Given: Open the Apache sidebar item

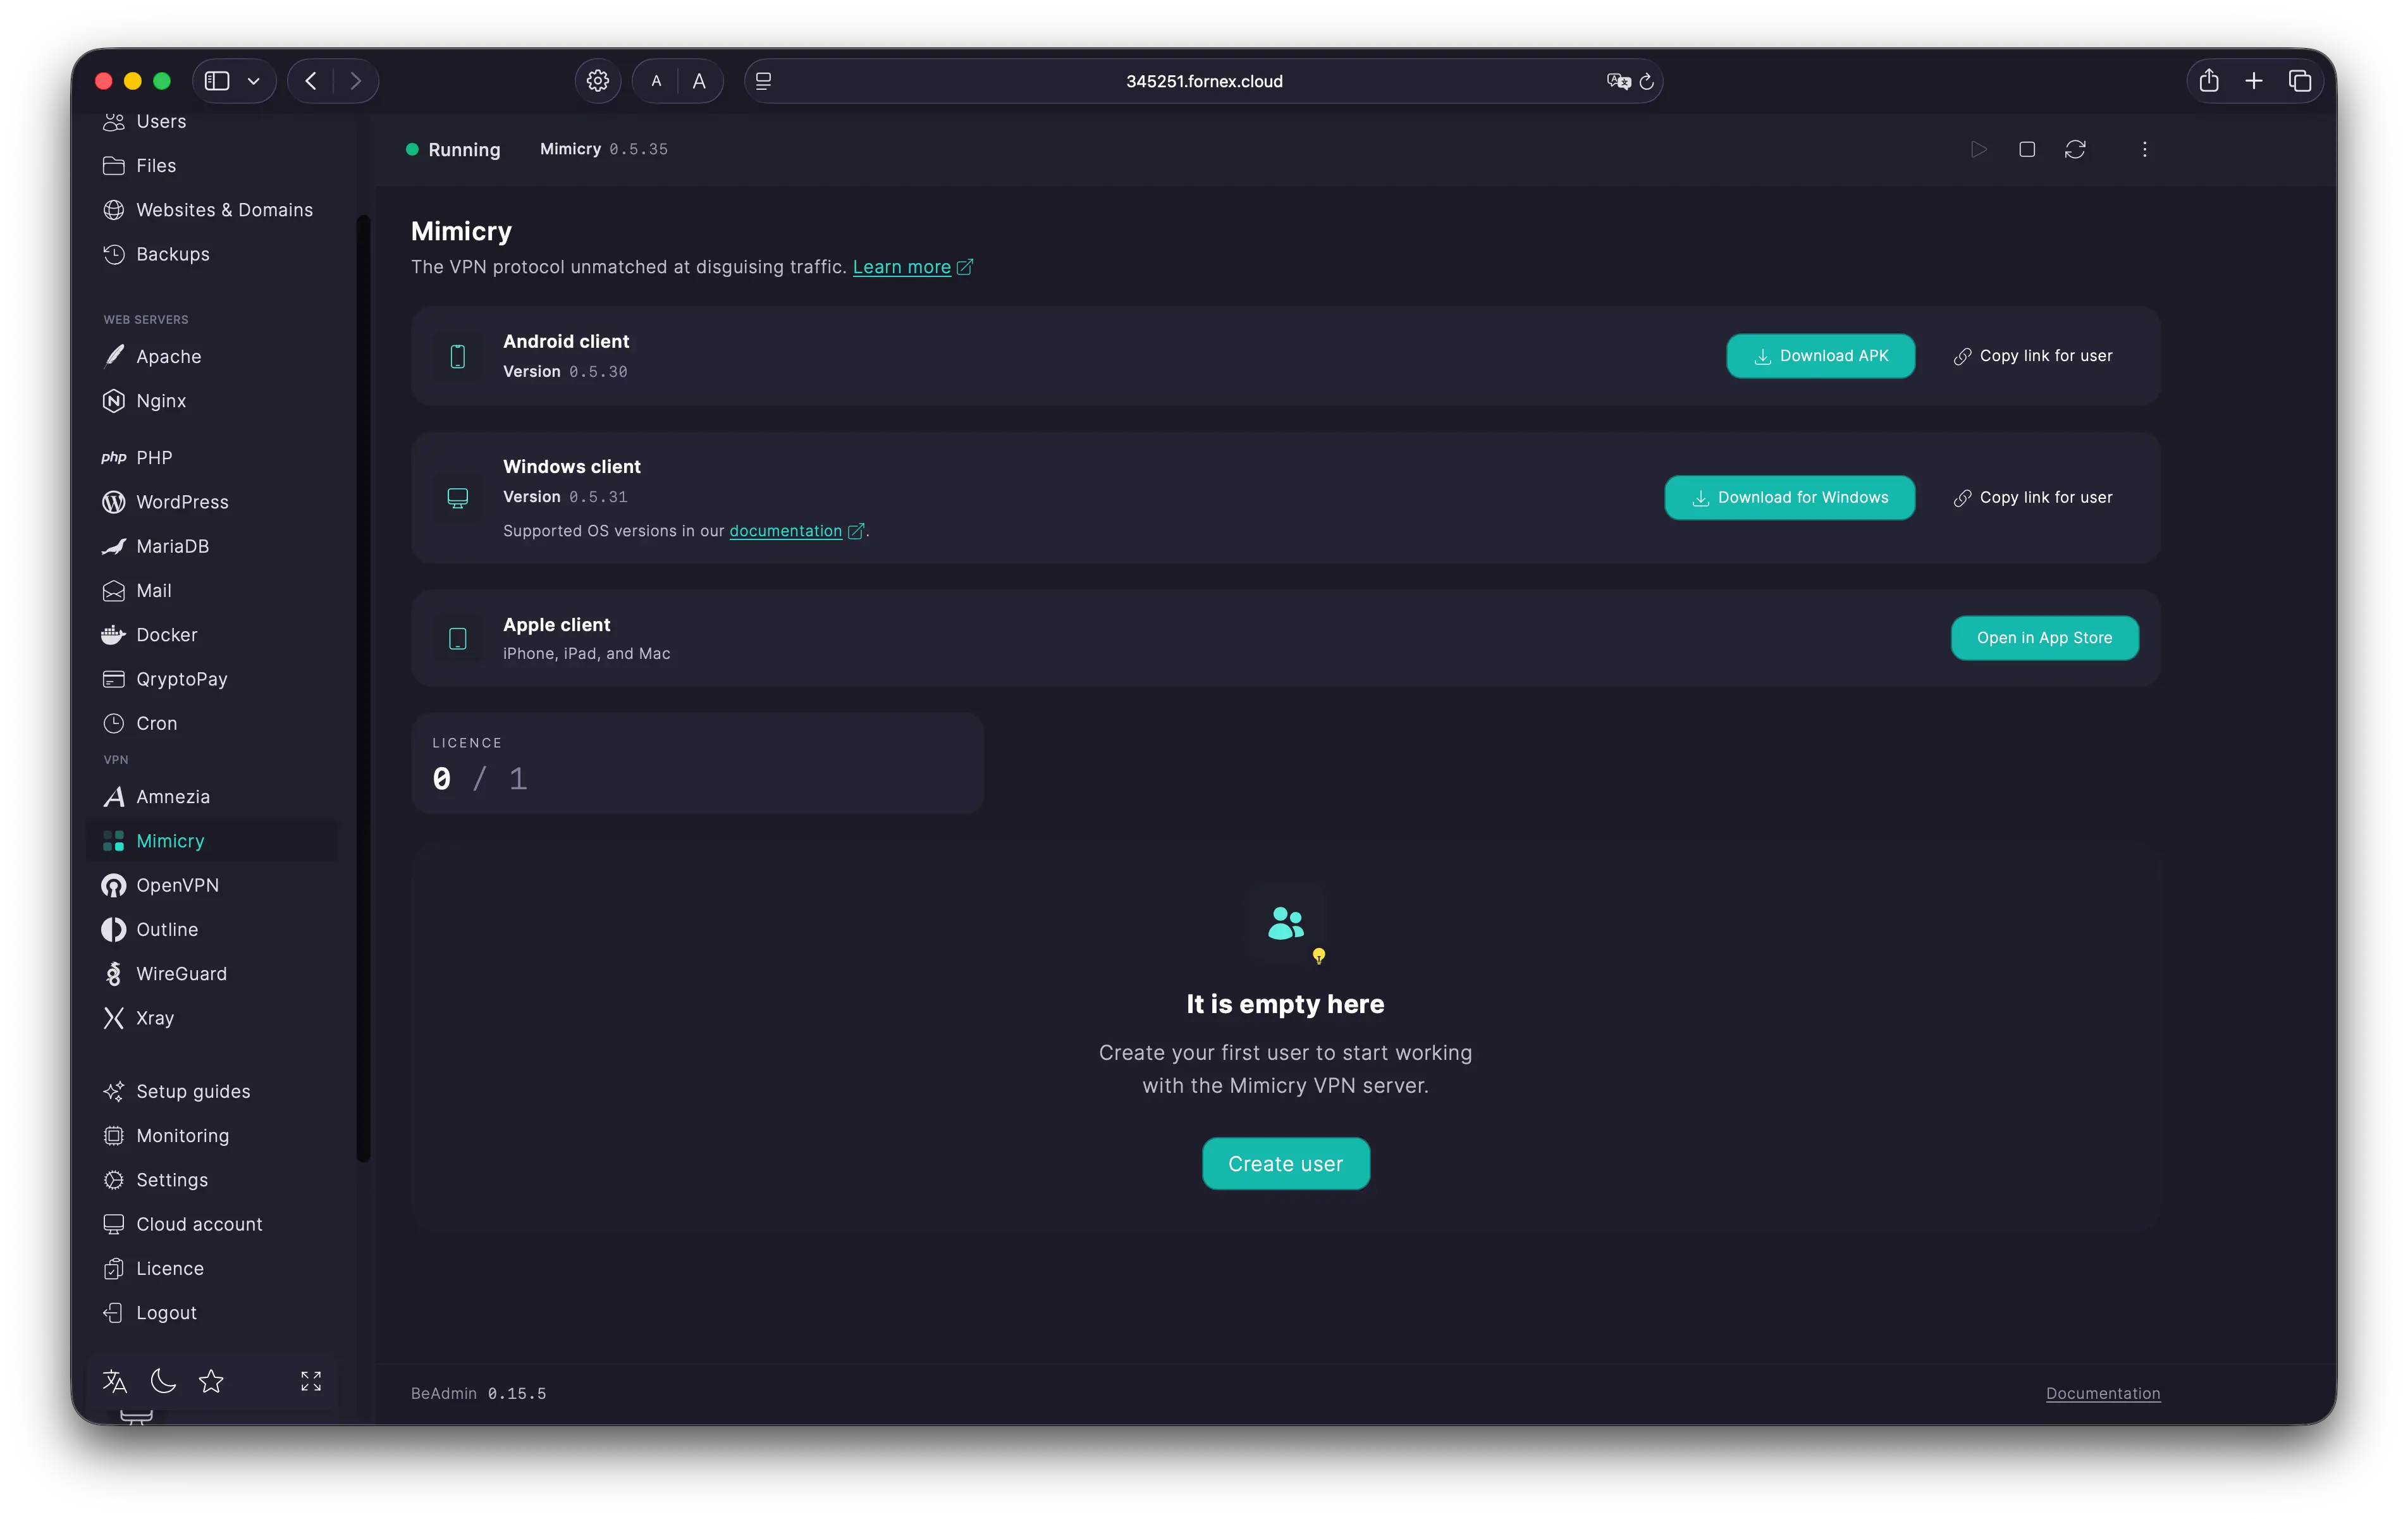Looking at the screenshot, I should (x=212, y=356).
